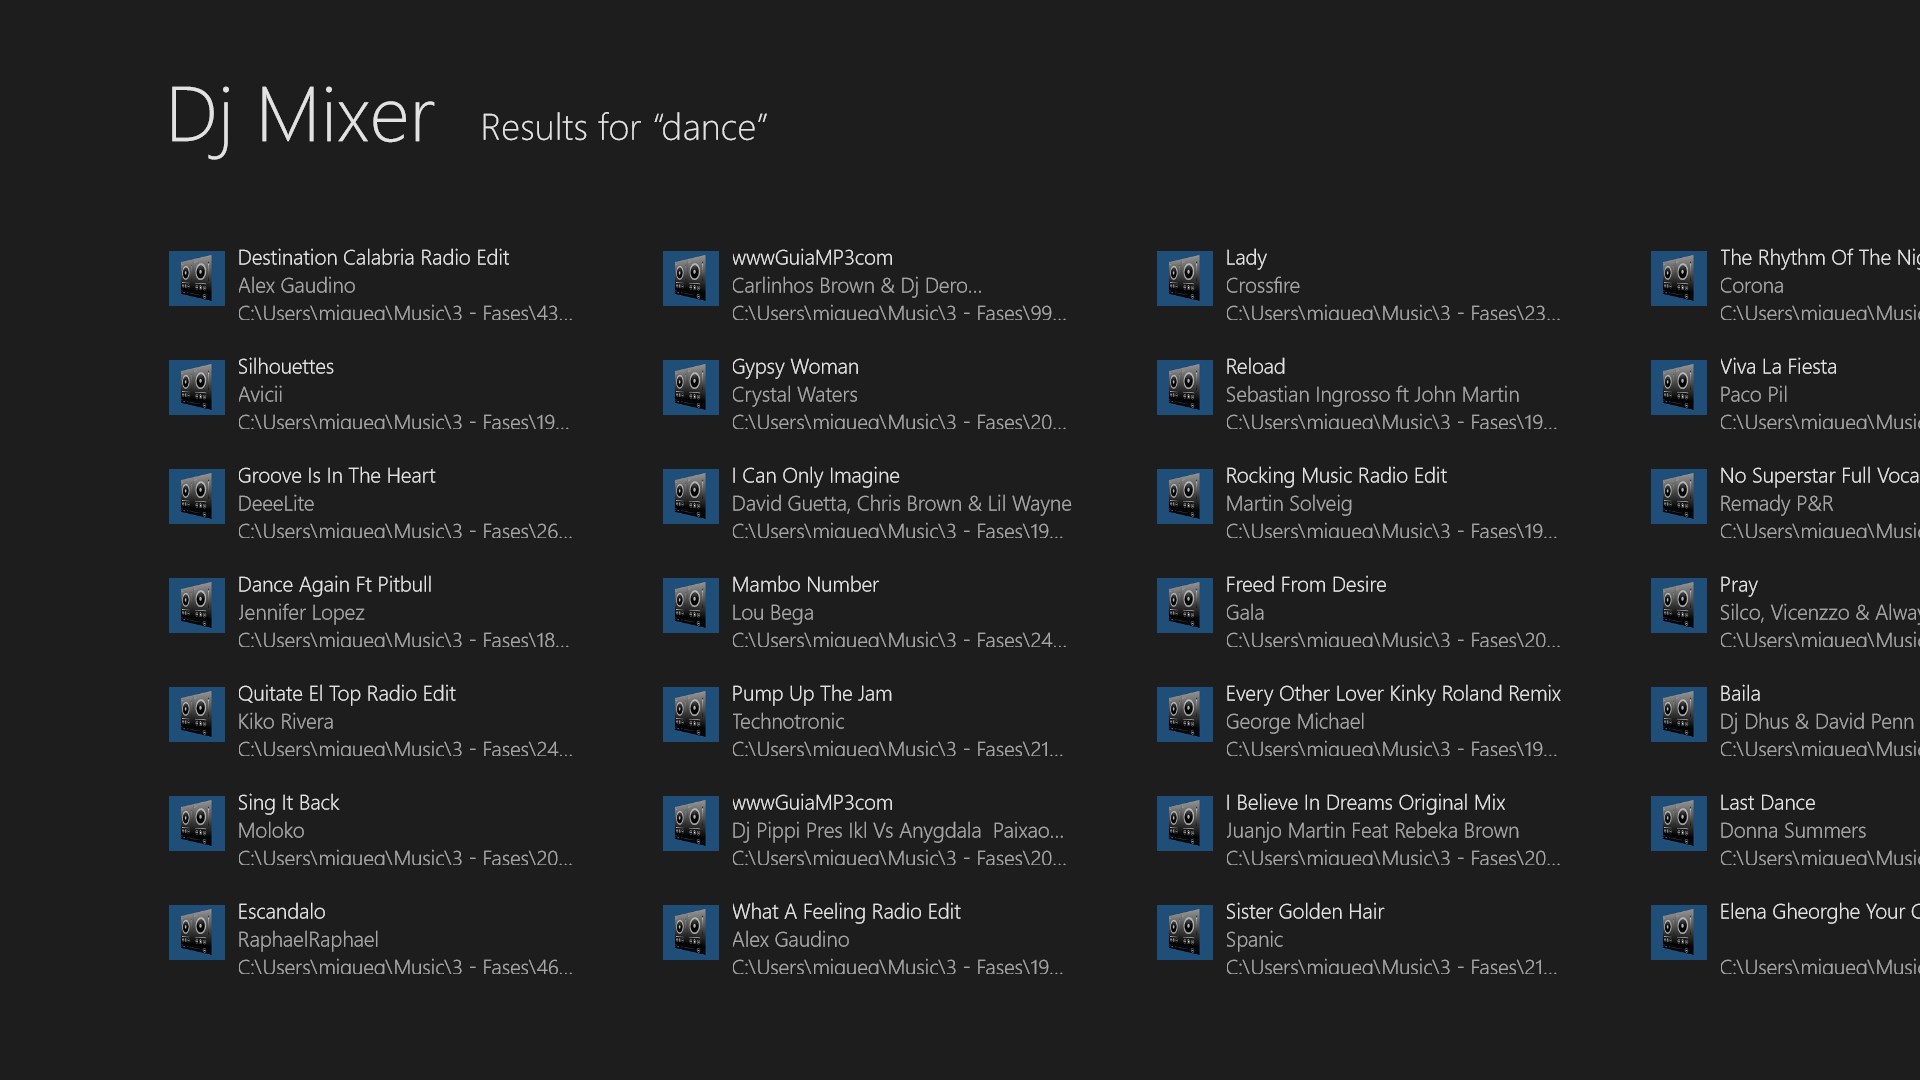Select the cassette icon for Reload by Sebastian Ingrosso
Screen dimensions: 1920x1080
point(1184,387)
